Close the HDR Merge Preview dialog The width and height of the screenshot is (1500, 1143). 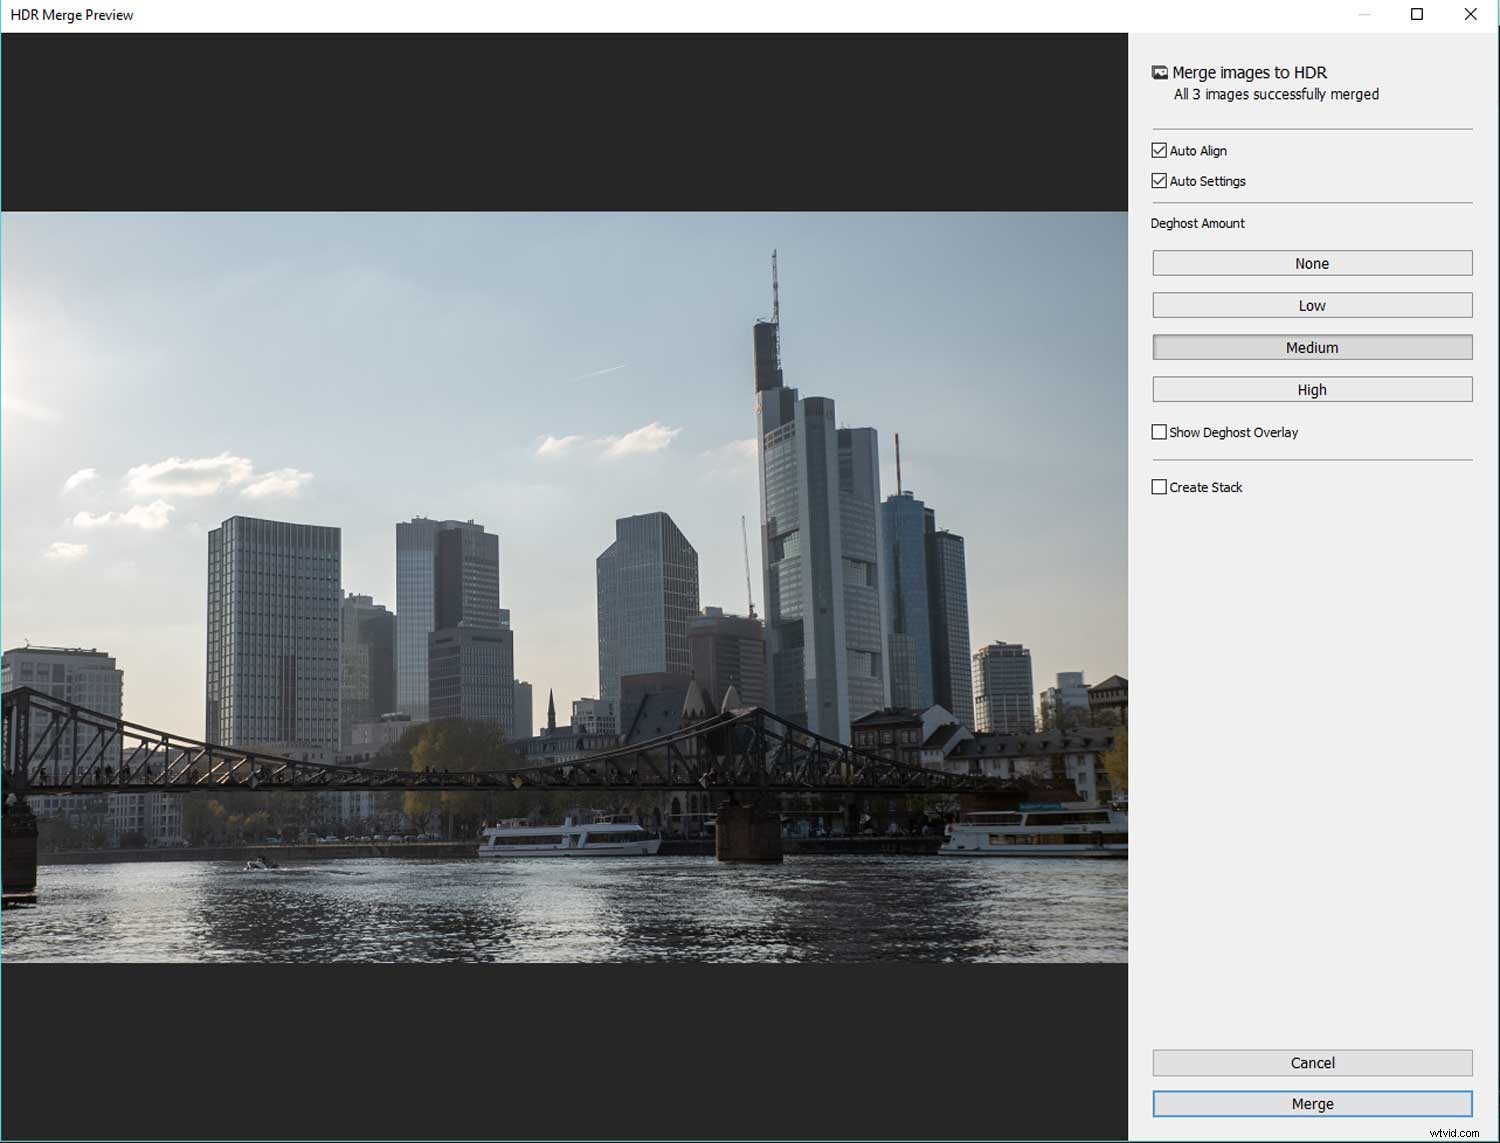1470,14
